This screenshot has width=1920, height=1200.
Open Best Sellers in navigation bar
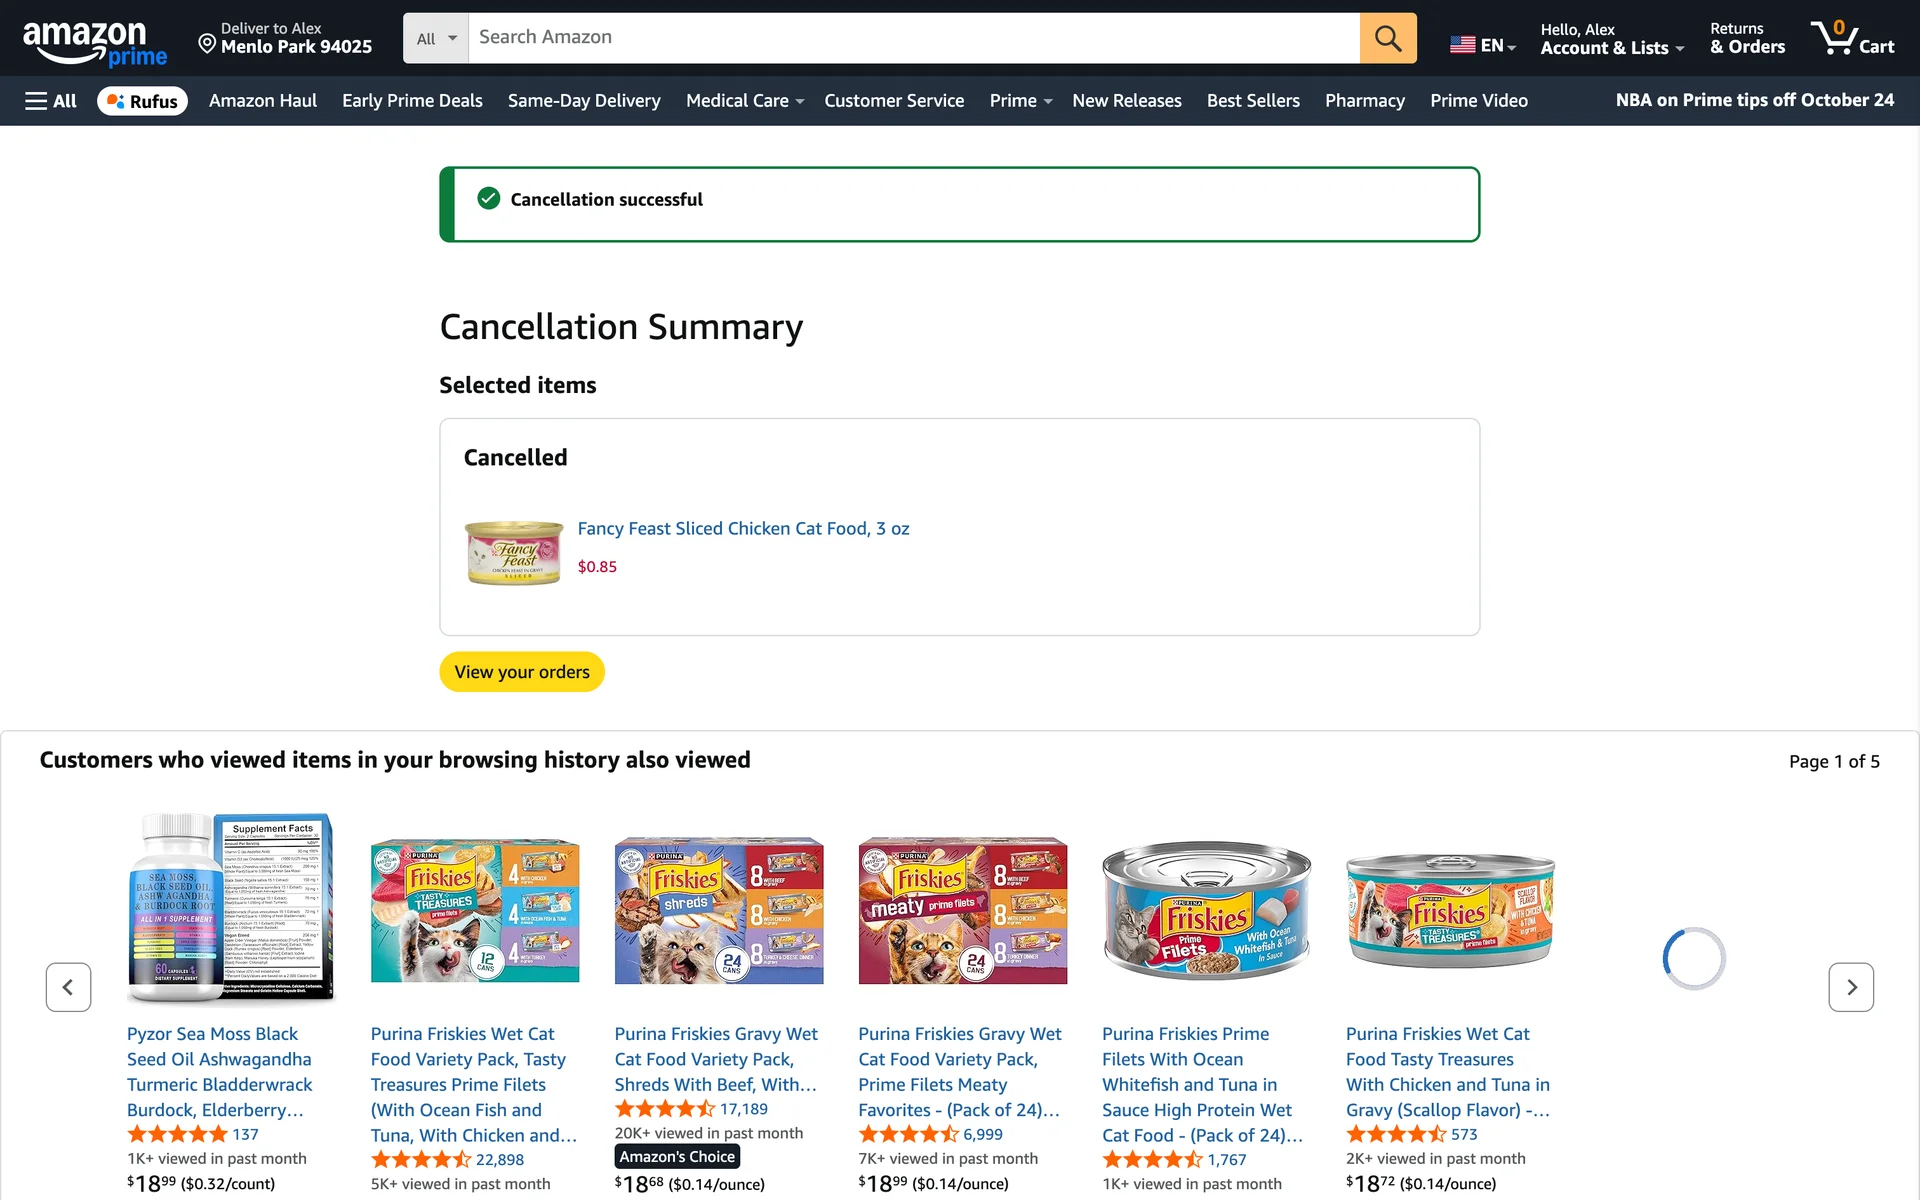point(1252,101)
